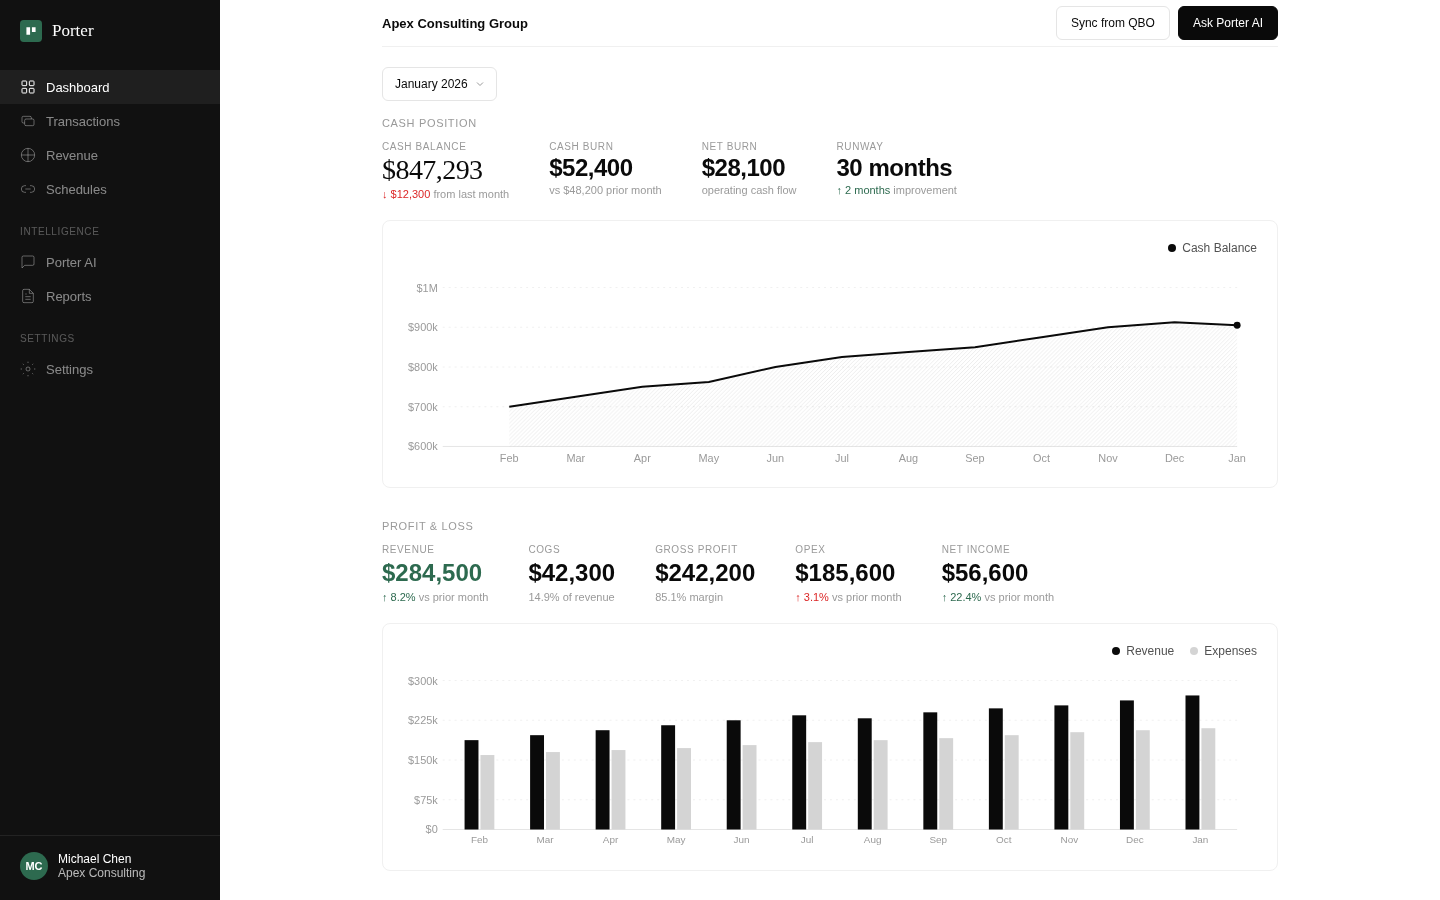This screenshot has height=900, width=1440.
Task: Open the January 2026 month dropdown
Action: pyautogui.click(x=439, y=84)
